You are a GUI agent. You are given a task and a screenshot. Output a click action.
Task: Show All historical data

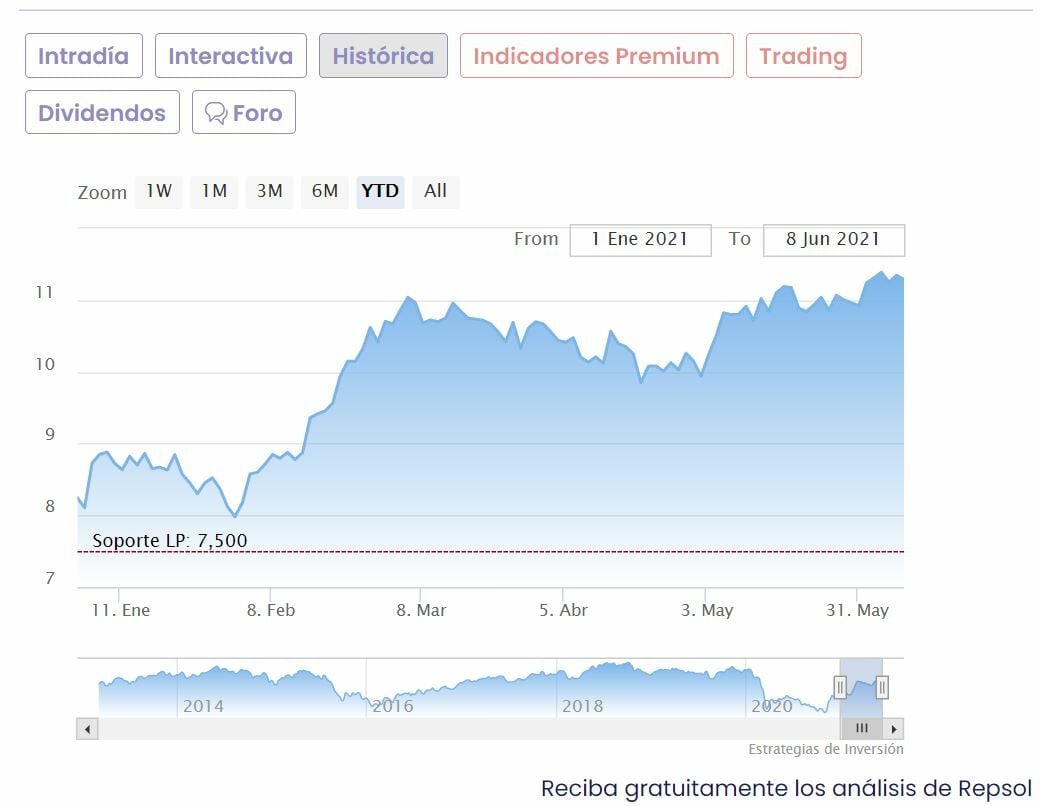point(435,190)
